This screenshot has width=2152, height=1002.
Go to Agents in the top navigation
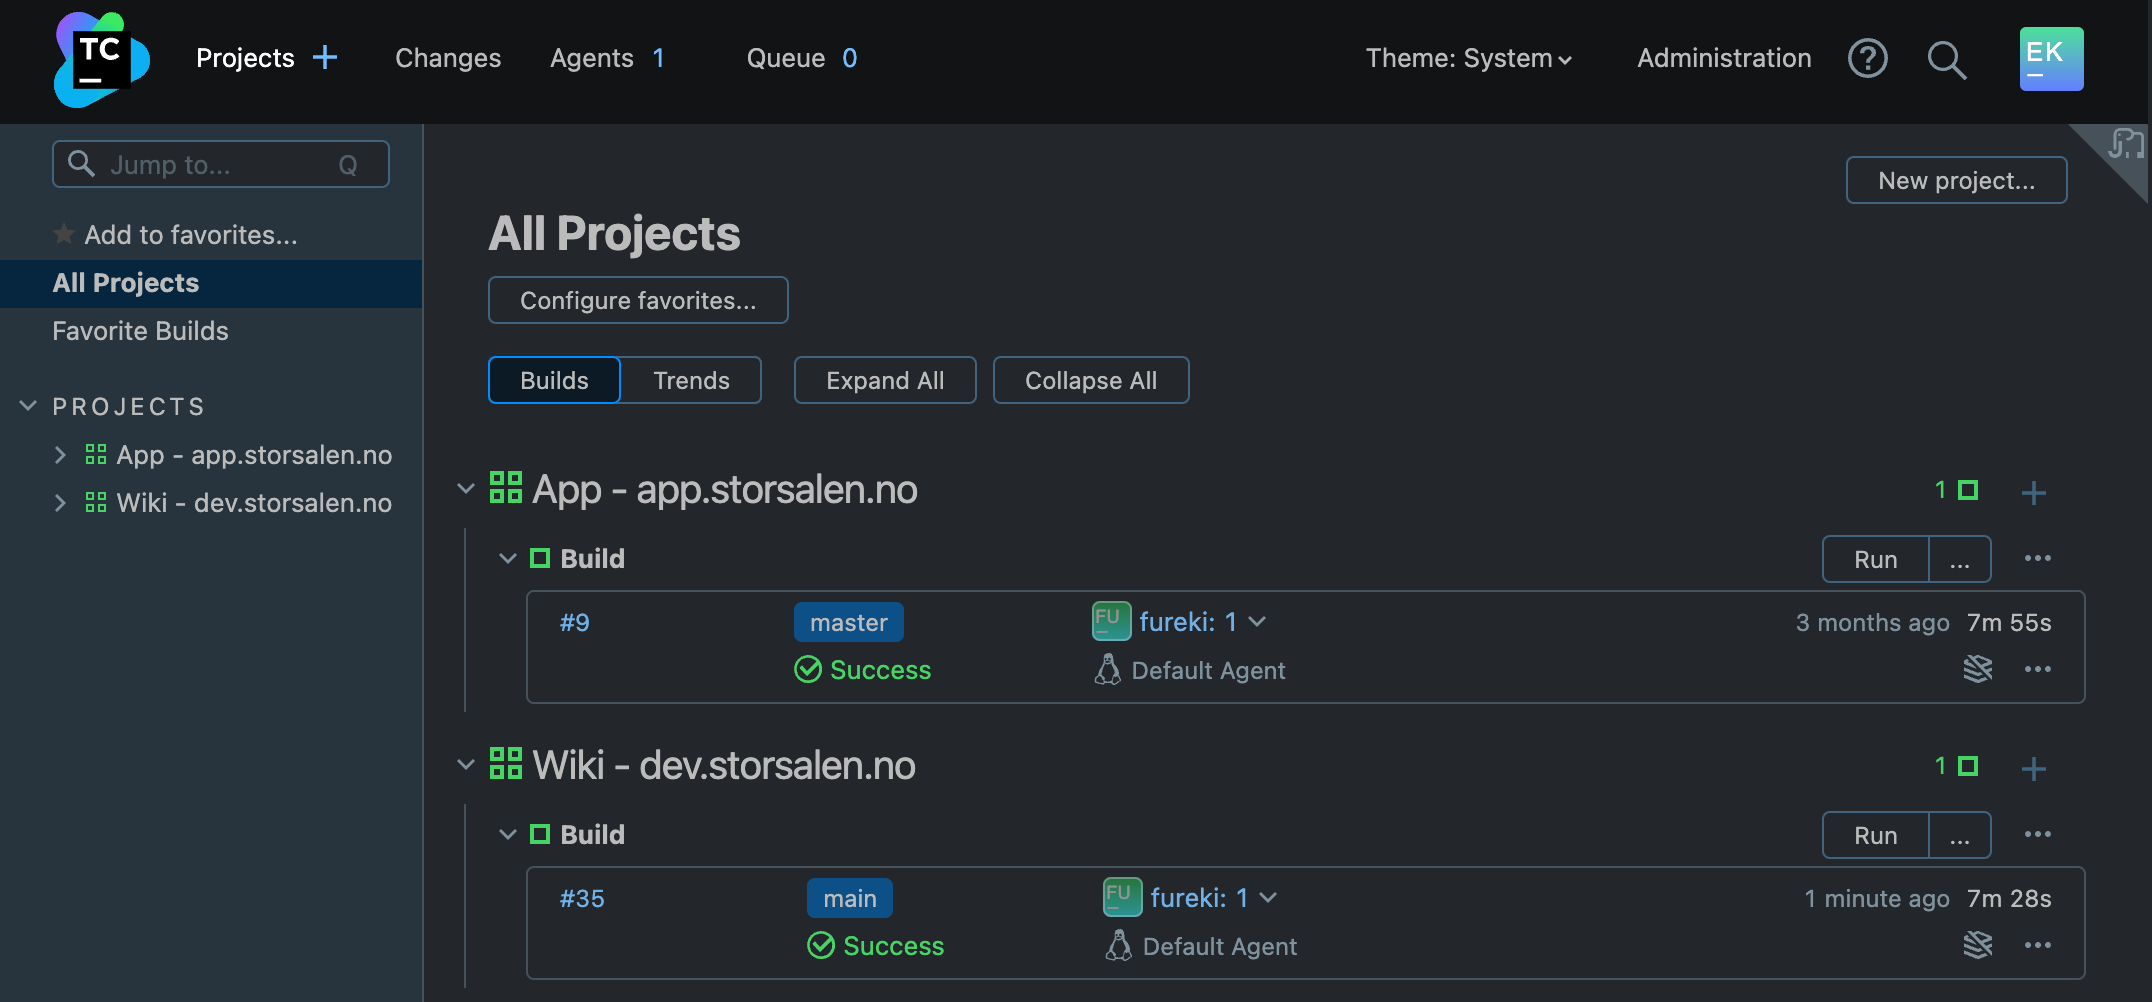(x=592, y=59)
